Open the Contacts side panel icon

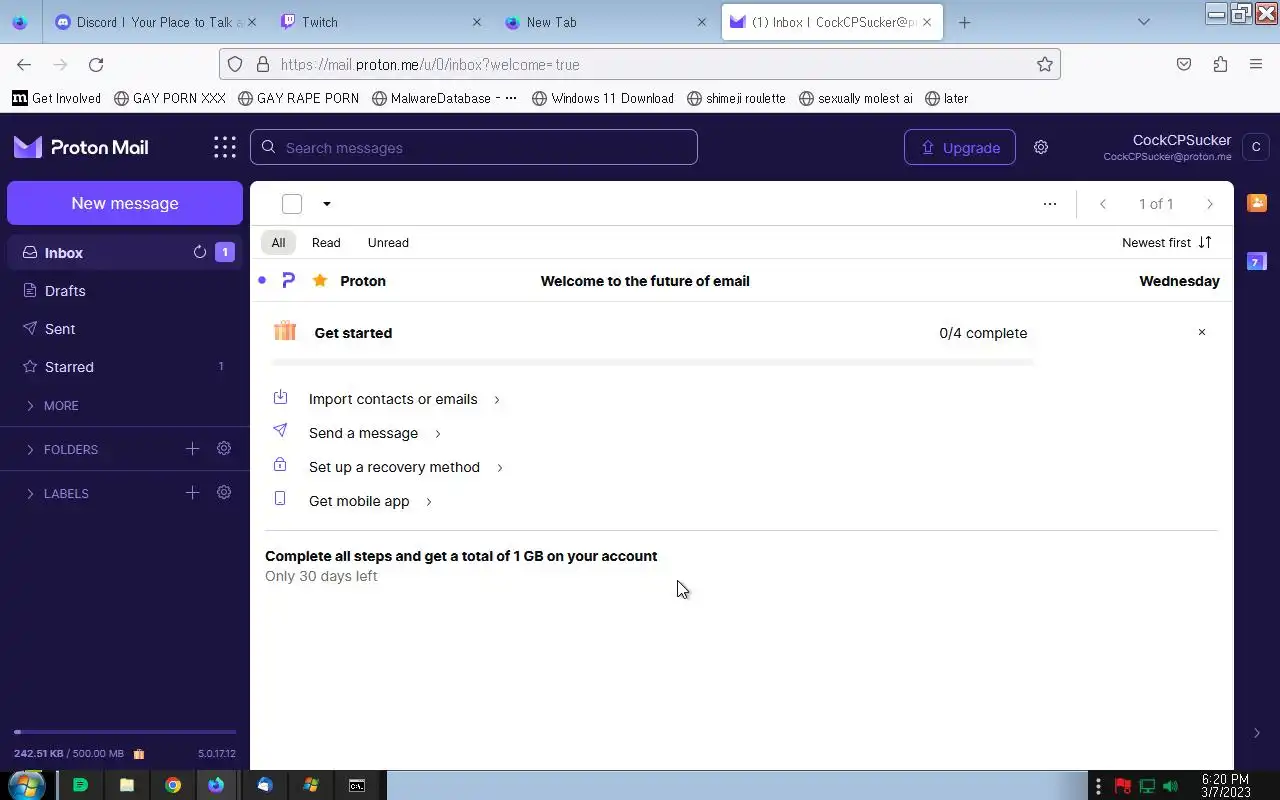pos(1257,203)
